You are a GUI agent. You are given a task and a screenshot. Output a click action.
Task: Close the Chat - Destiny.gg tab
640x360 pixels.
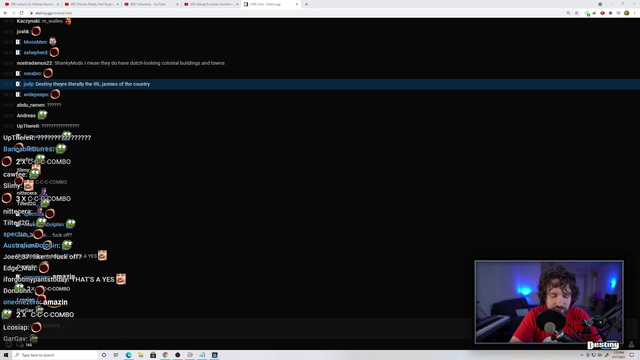[x=297, y=4]
